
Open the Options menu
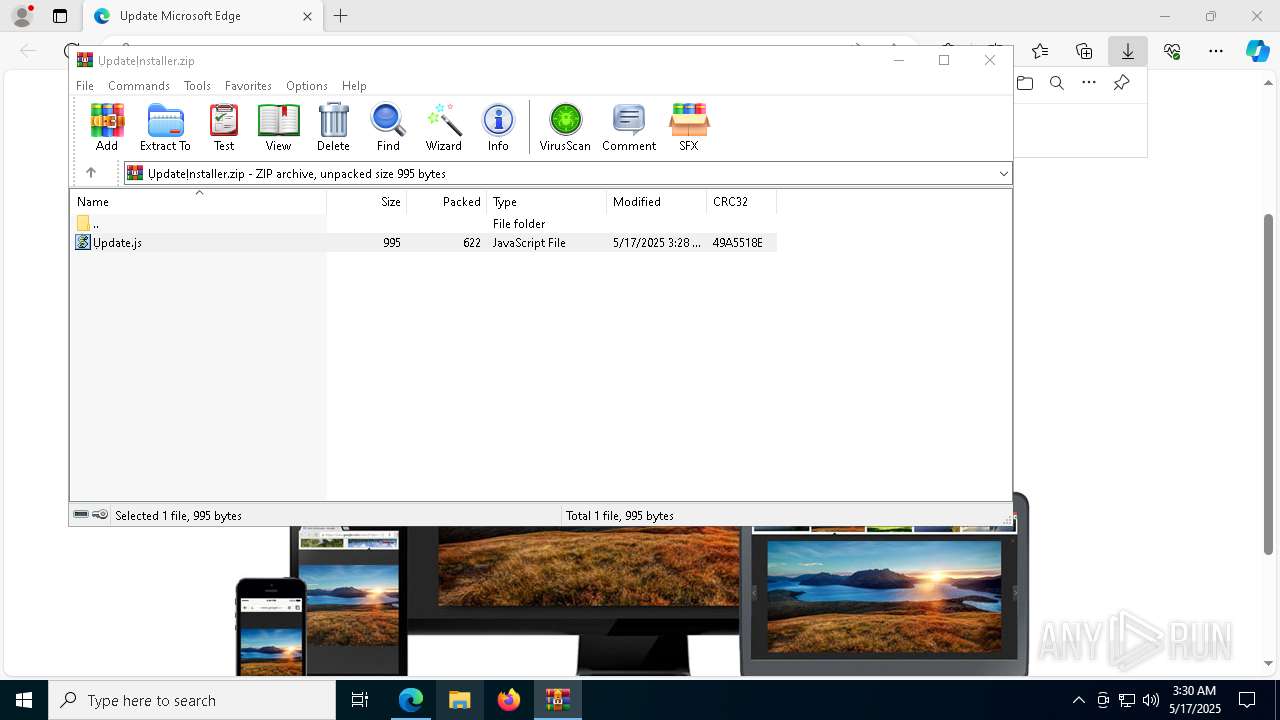click(x=307, y=86)
